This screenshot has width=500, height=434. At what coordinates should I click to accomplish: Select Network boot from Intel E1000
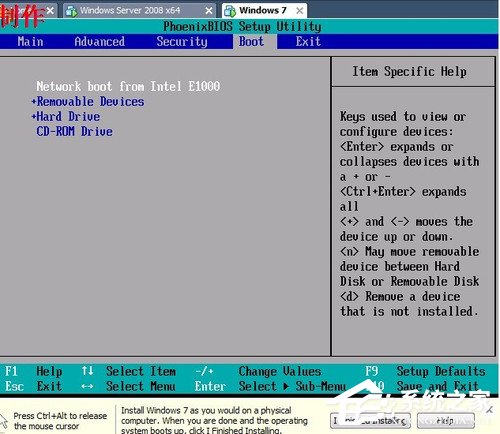tap(128, 87)
